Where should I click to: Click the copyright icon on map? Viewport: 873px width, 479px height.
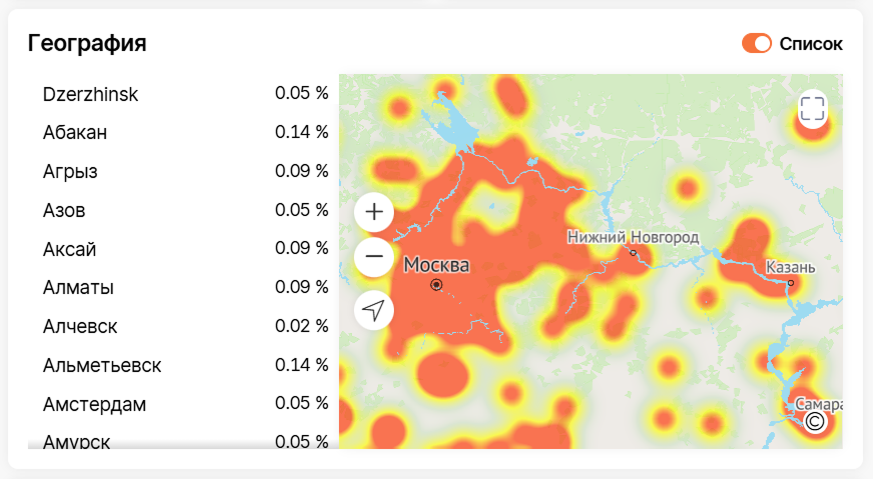815,422
